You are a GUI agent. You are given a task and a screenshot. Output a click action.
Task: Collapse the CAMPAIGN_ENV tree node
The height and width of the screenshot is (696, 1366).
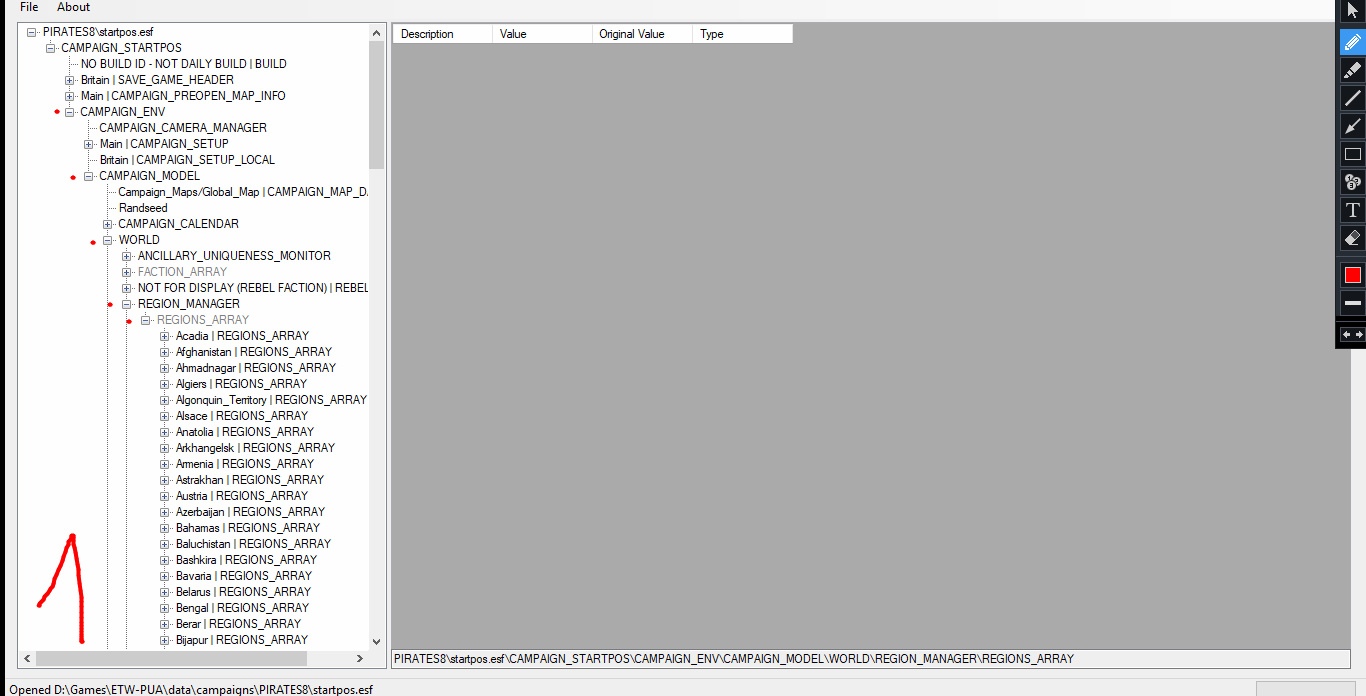click(x=70, y=112)
